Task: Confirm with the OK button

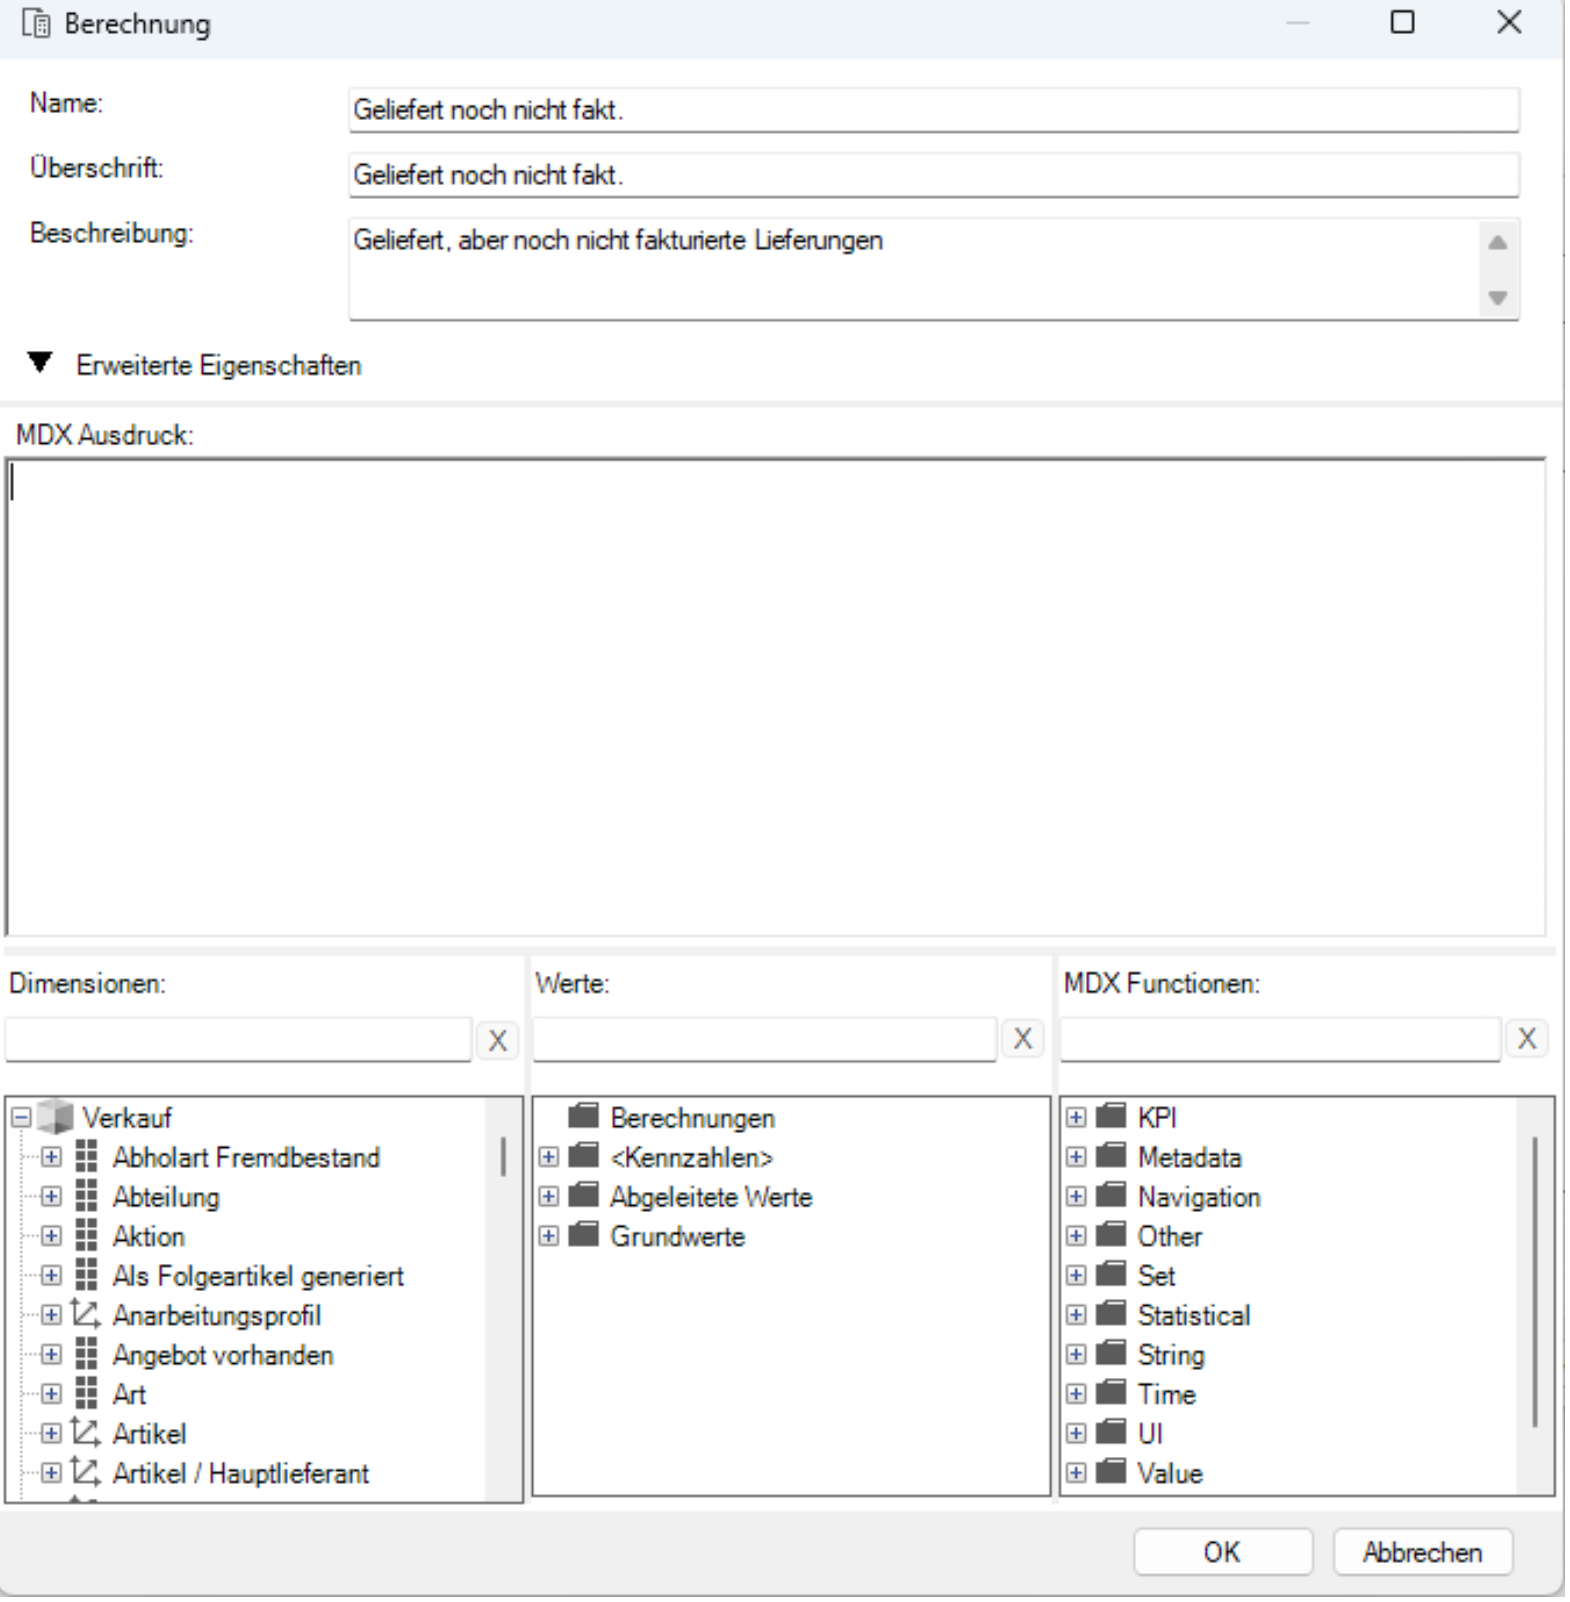Action: pos(1222,1552)
